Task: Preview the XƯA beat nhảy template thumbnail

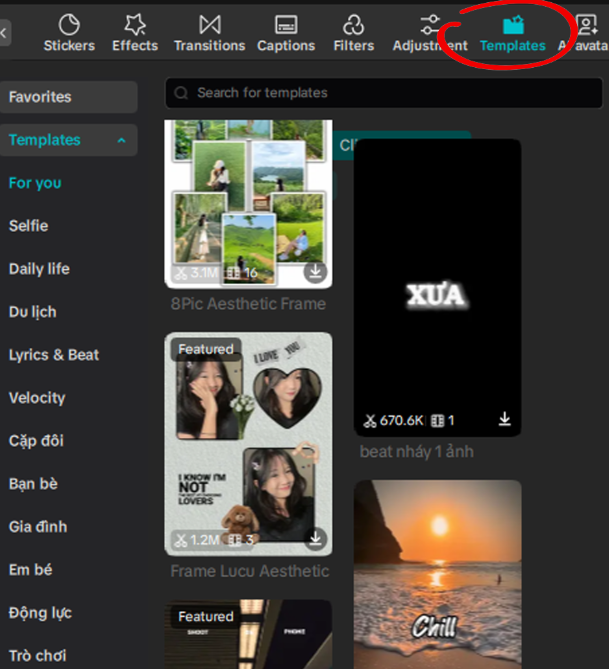Action: 437,287
